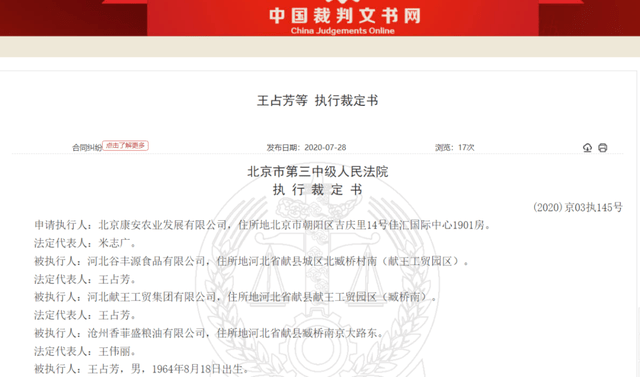
Task: Click the line 法定代表人：王伟丽
Action: coord(85,351)
